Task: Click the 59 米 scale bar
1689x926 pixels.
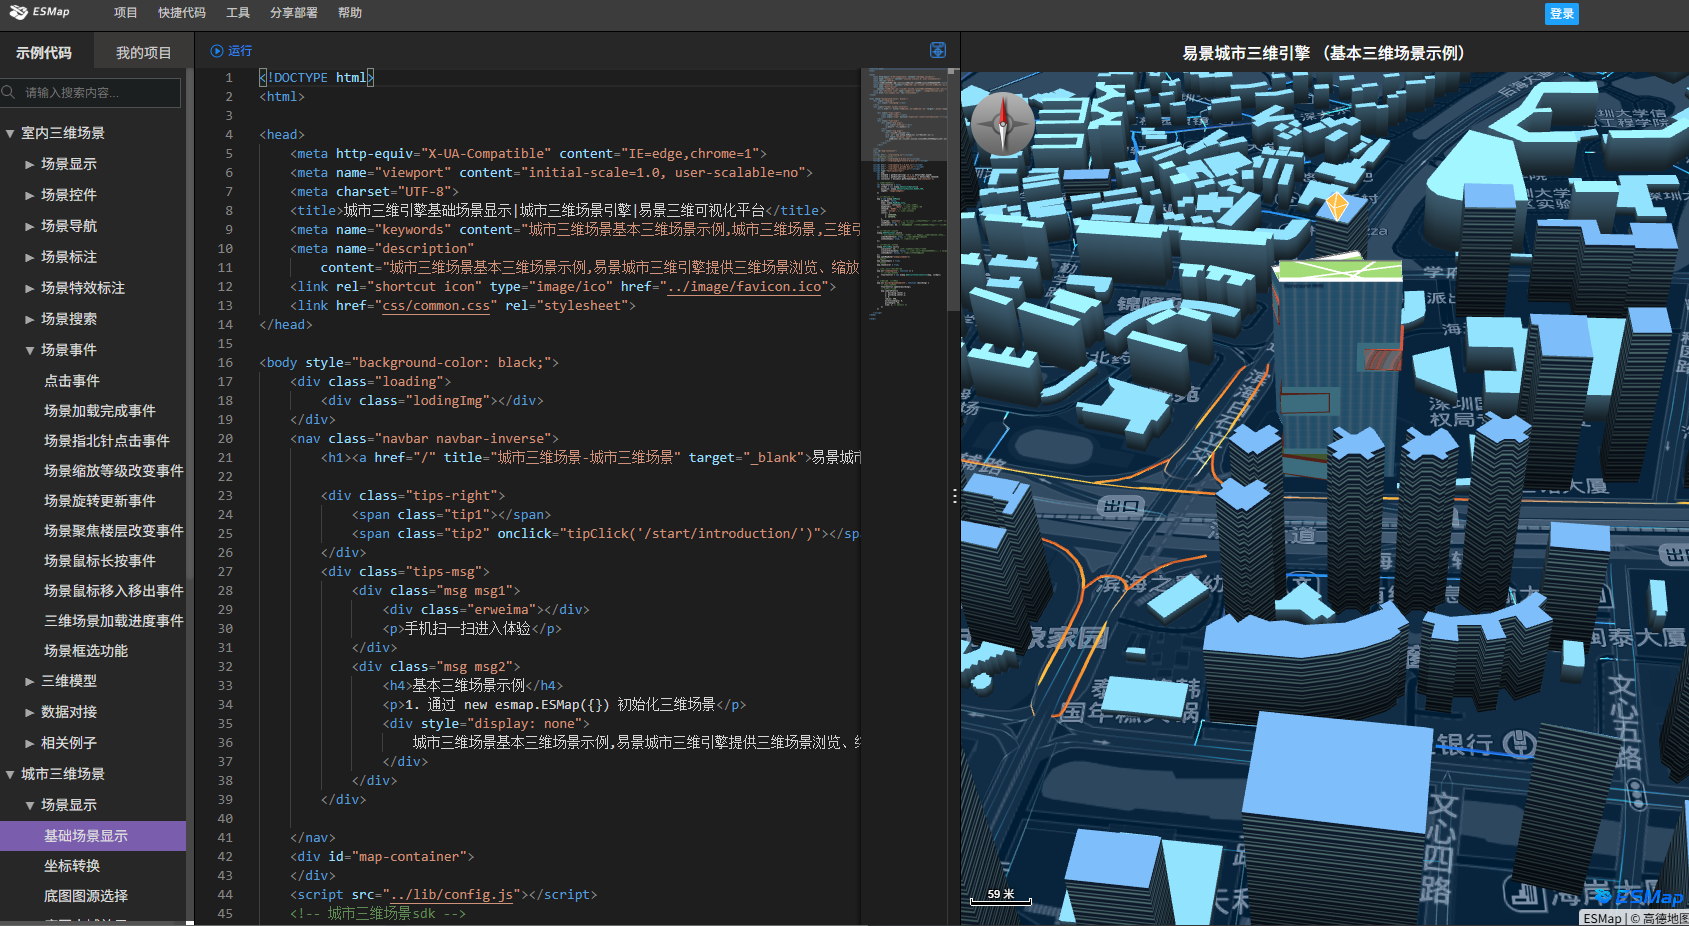Action: [1001, 896]
